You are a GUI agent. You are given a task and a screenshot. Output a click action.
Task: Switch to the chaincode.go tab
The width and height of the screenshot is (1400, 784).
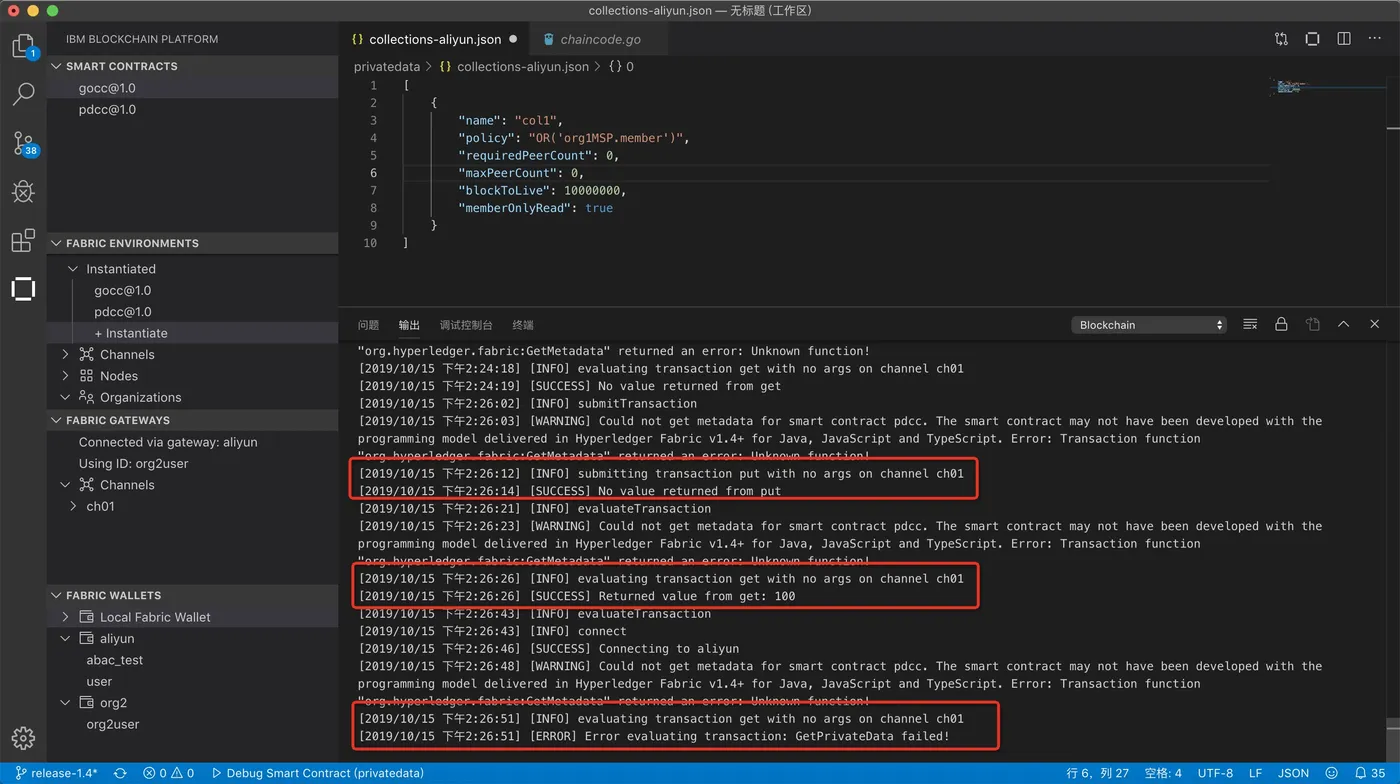click(x=599, y=40)
